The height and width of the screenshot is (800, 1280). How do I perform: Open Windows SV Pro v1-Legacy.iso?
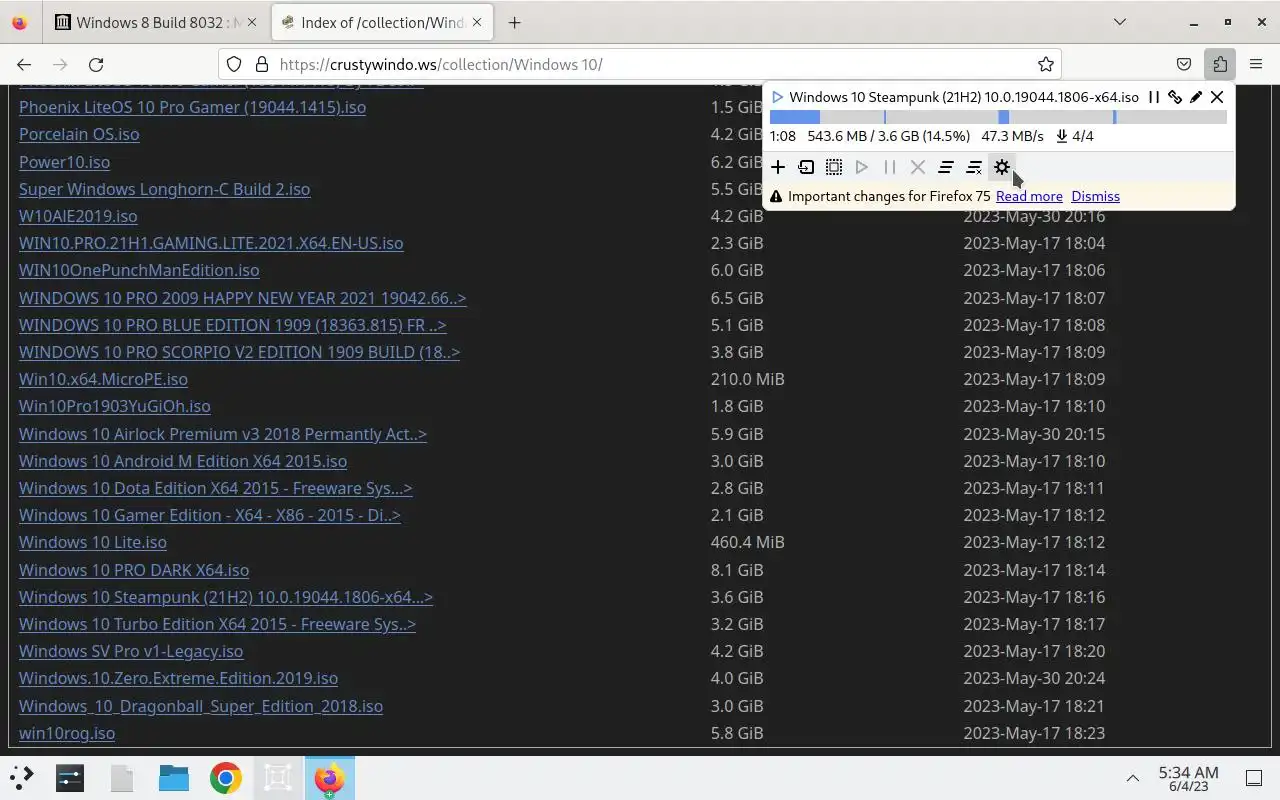point(131,651)
